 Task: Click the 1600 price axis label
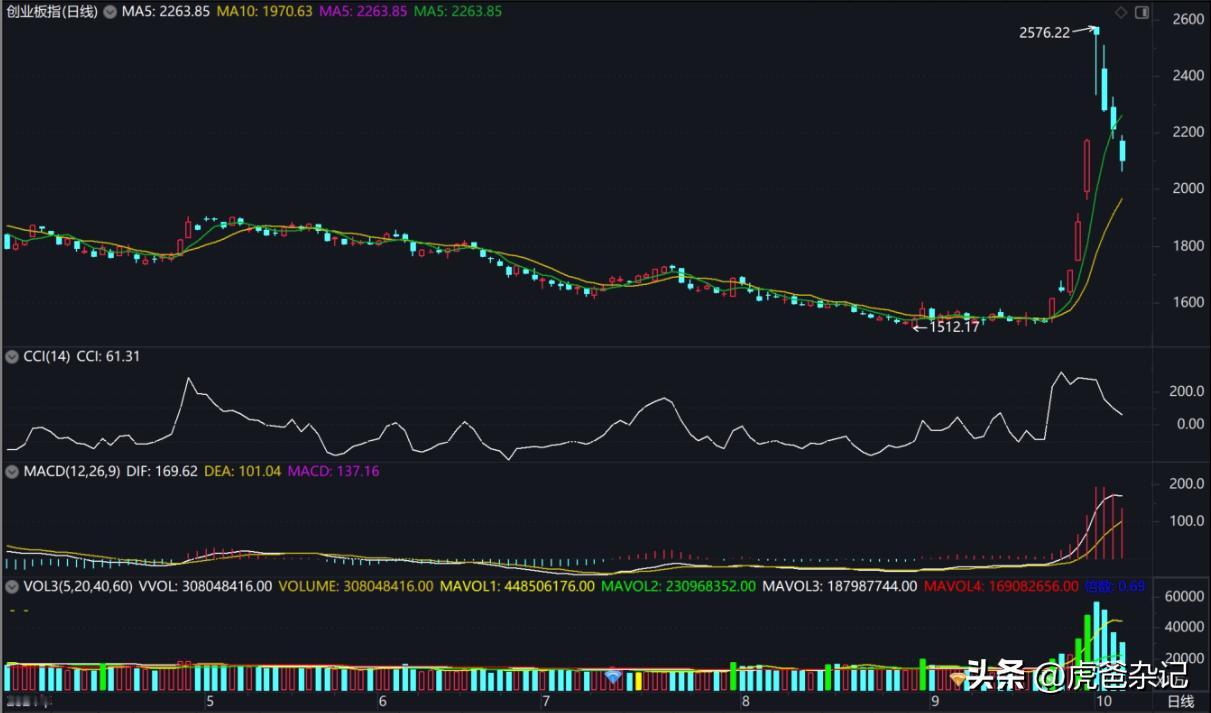pos(1189,302)
